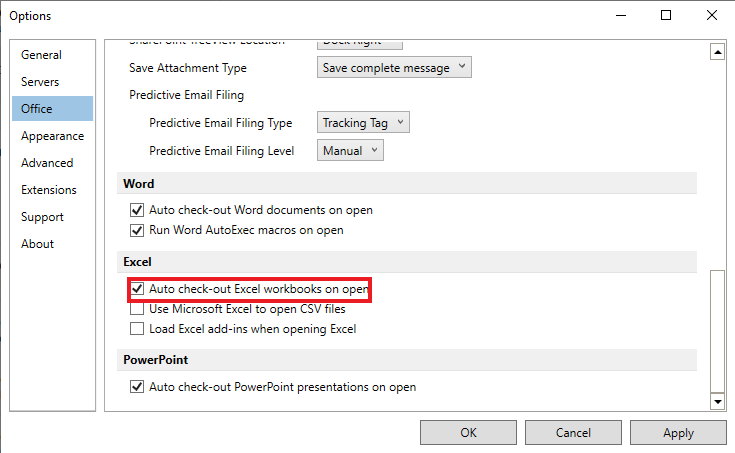Click the scrollbar down arrow
Screen dimensions: 735x453
(718, 401)
